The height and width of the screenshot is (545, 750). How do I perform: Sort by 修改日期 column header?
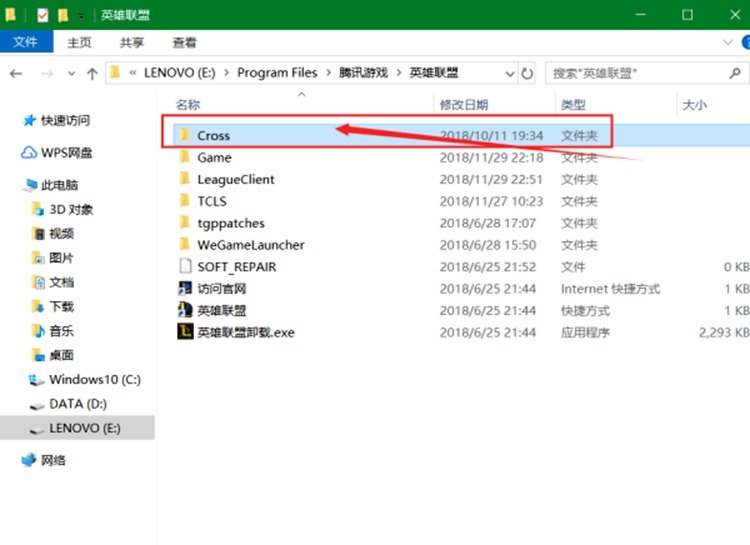point(463,104)
